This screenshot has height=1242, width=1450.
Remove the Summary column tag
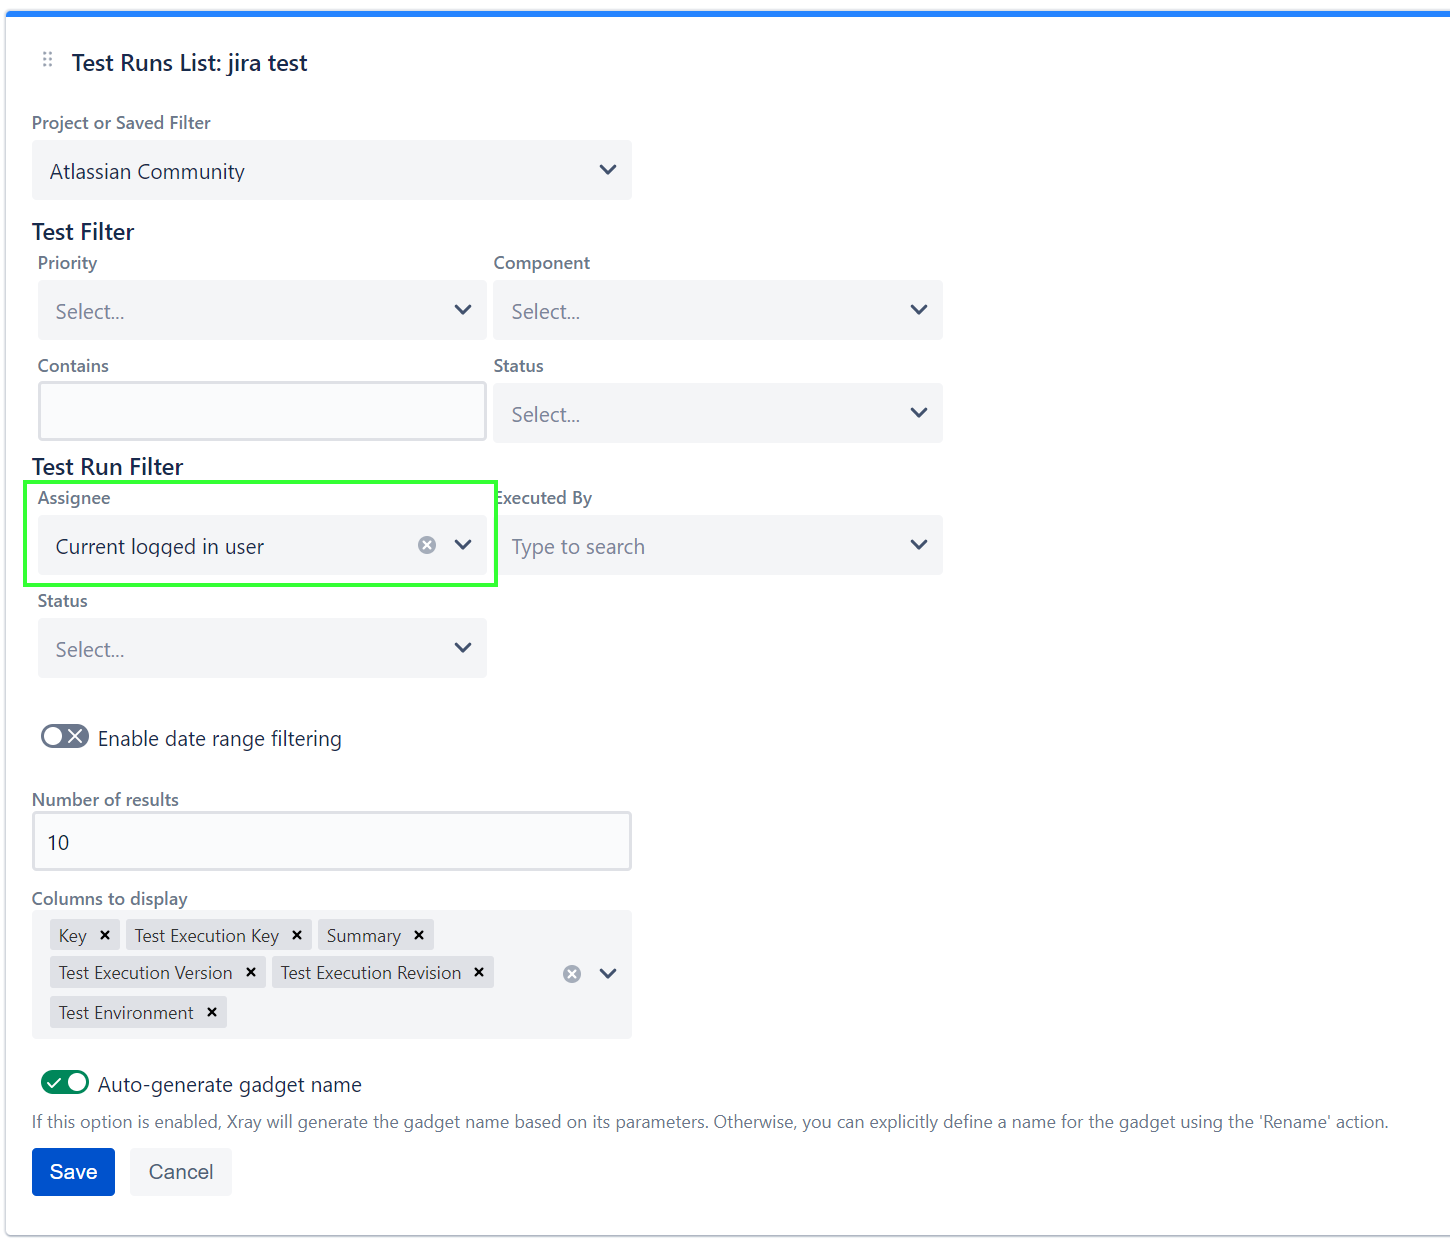pos(418,935)
